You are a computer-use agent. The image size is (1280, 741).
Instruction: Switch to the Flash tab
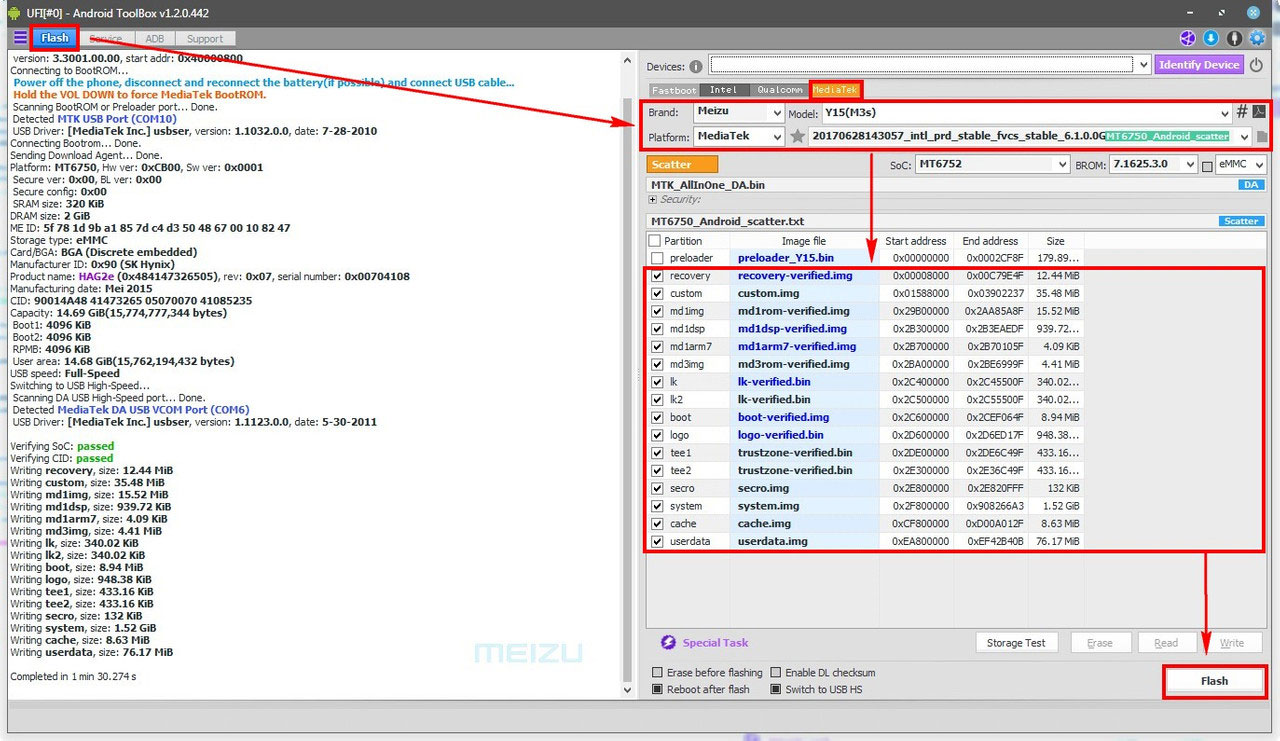(55, 38)
